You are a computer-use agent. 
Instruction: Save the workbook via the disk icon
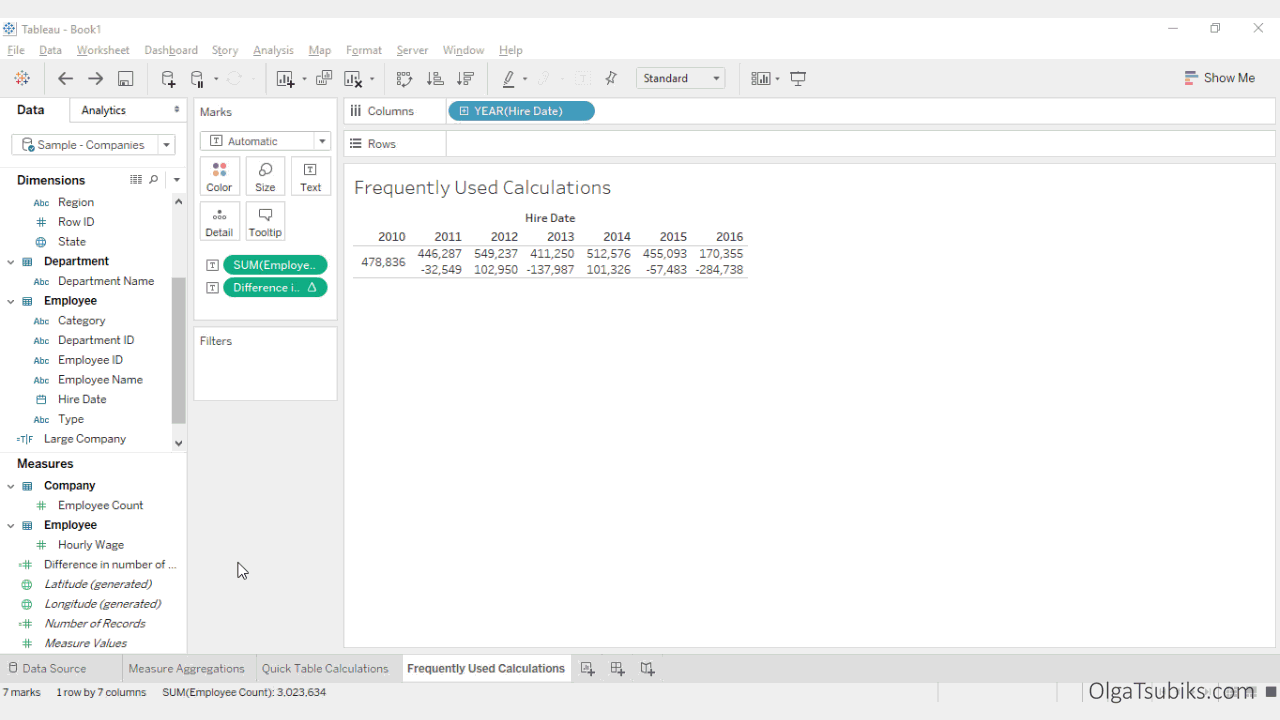click(x=126, y=78)
